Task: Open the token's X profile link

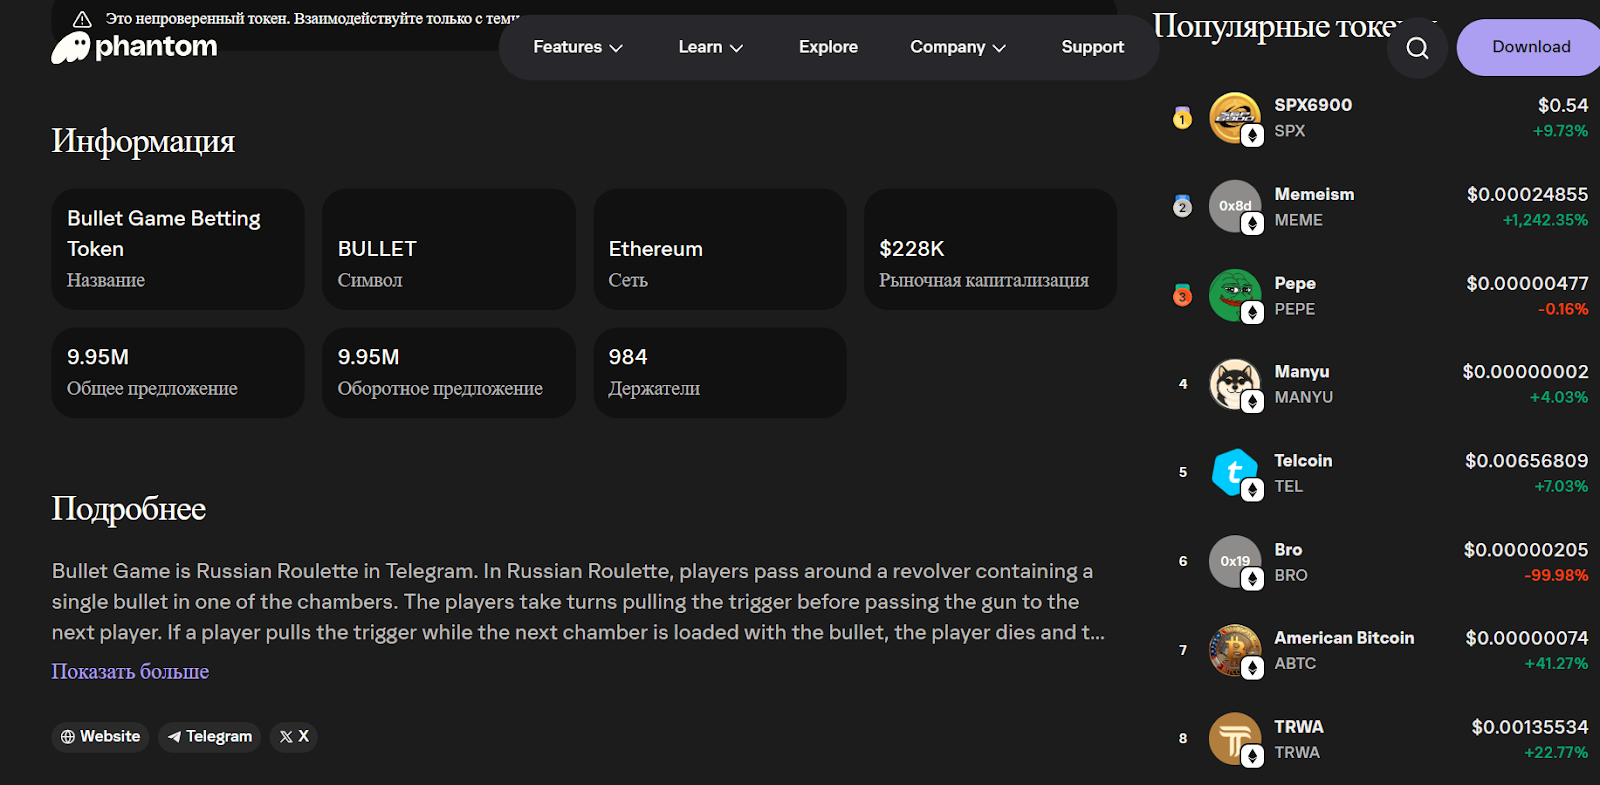Action: click(x=293, y=737)
